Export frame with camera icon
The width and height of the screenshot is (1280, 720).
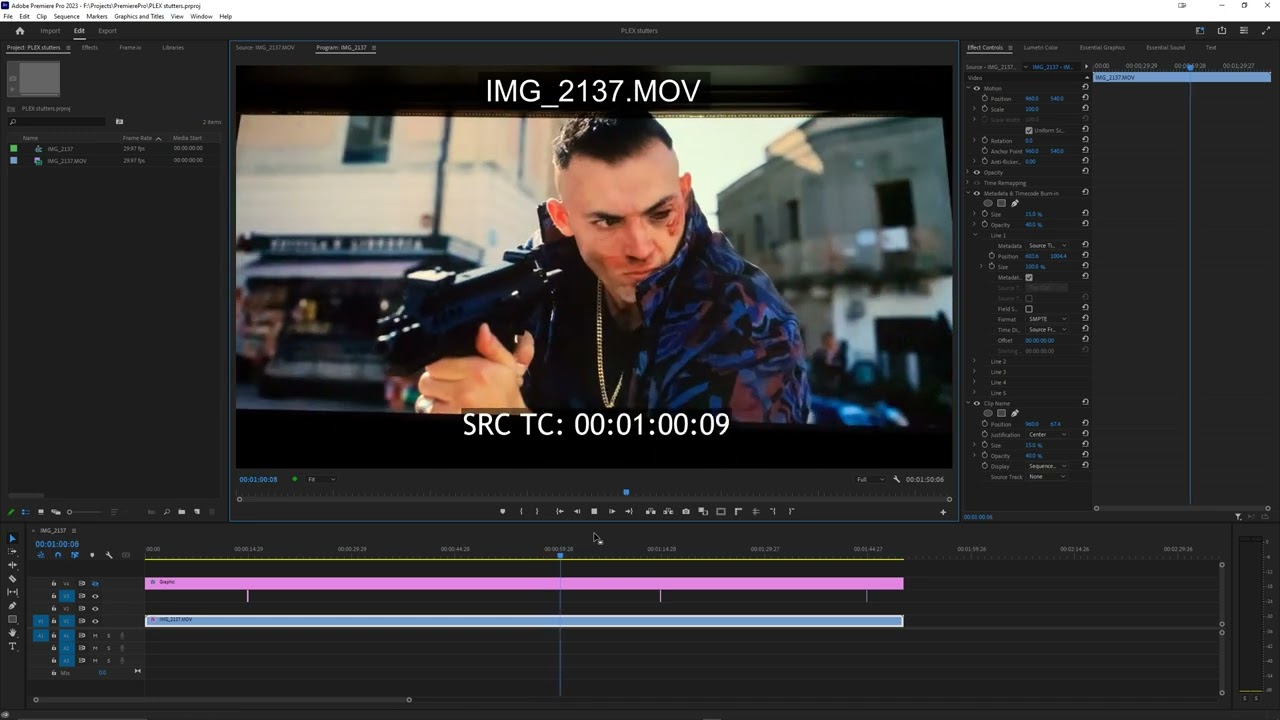pos(686,511)
